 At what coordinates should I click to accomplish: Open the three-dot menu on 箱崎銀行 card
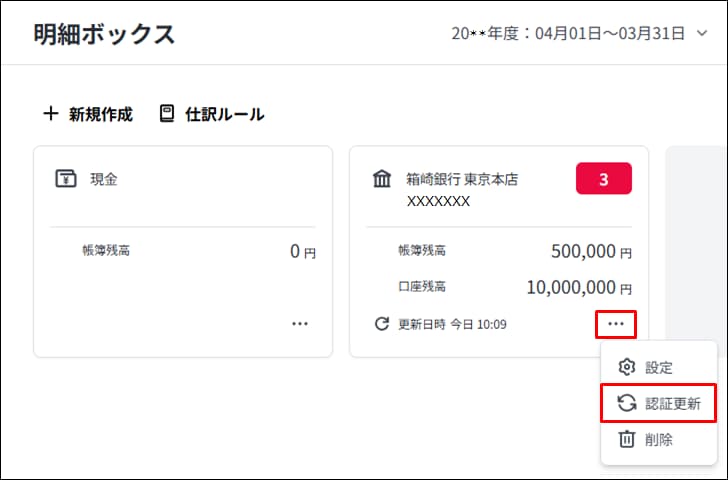[616, 324]
